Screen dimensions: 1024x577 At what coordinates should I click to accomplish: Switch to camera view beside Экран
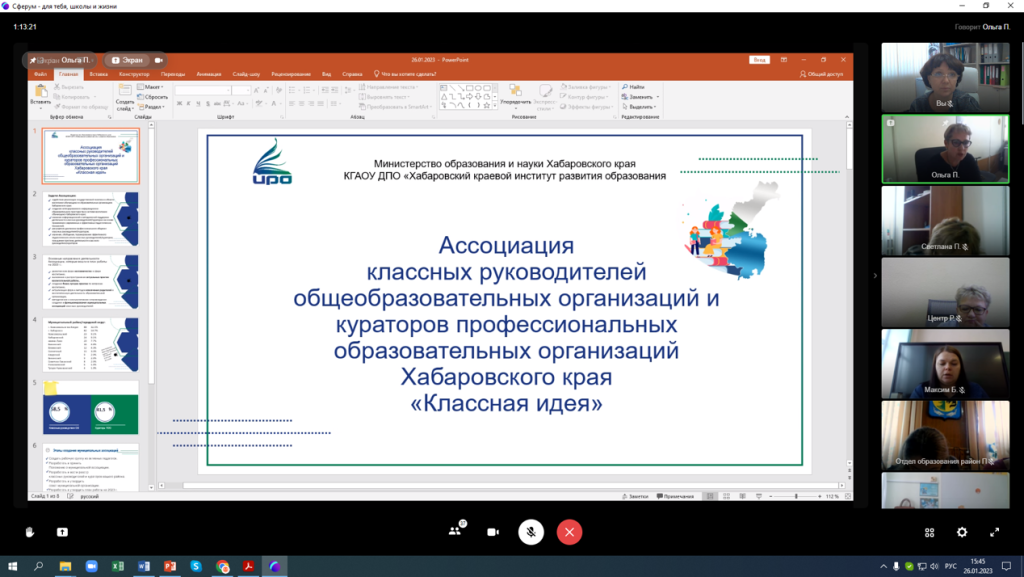pyautogui.click(x=159, y=60)
